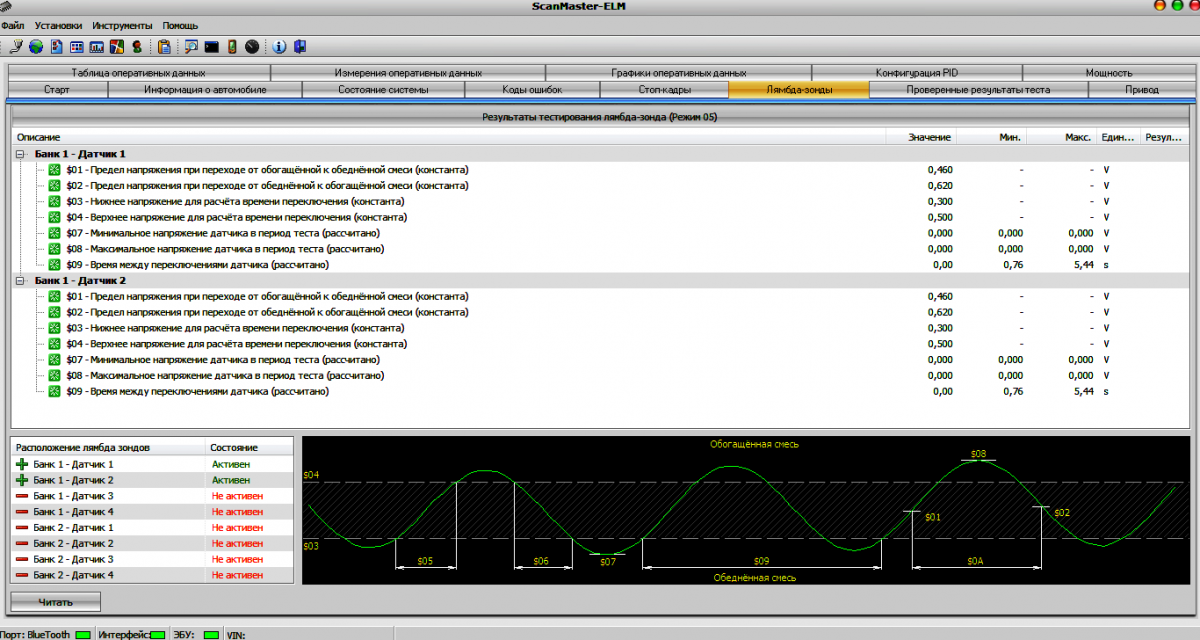The width and height of the screenshot is (1200, 640).
Task: Click the four-color flag toolbar icon
Action: click(117, 46)
